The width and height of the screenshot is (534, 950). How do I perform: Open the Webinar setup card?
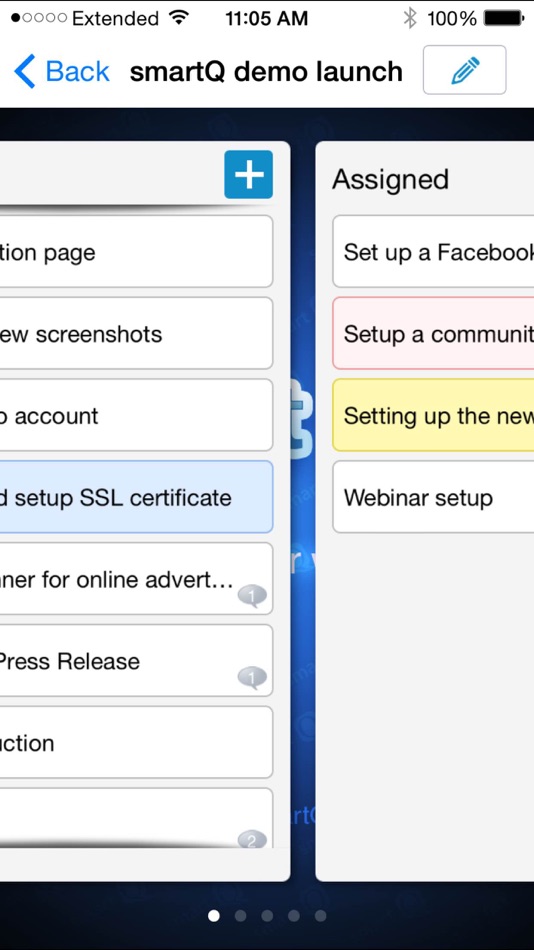tap(433, 497)
